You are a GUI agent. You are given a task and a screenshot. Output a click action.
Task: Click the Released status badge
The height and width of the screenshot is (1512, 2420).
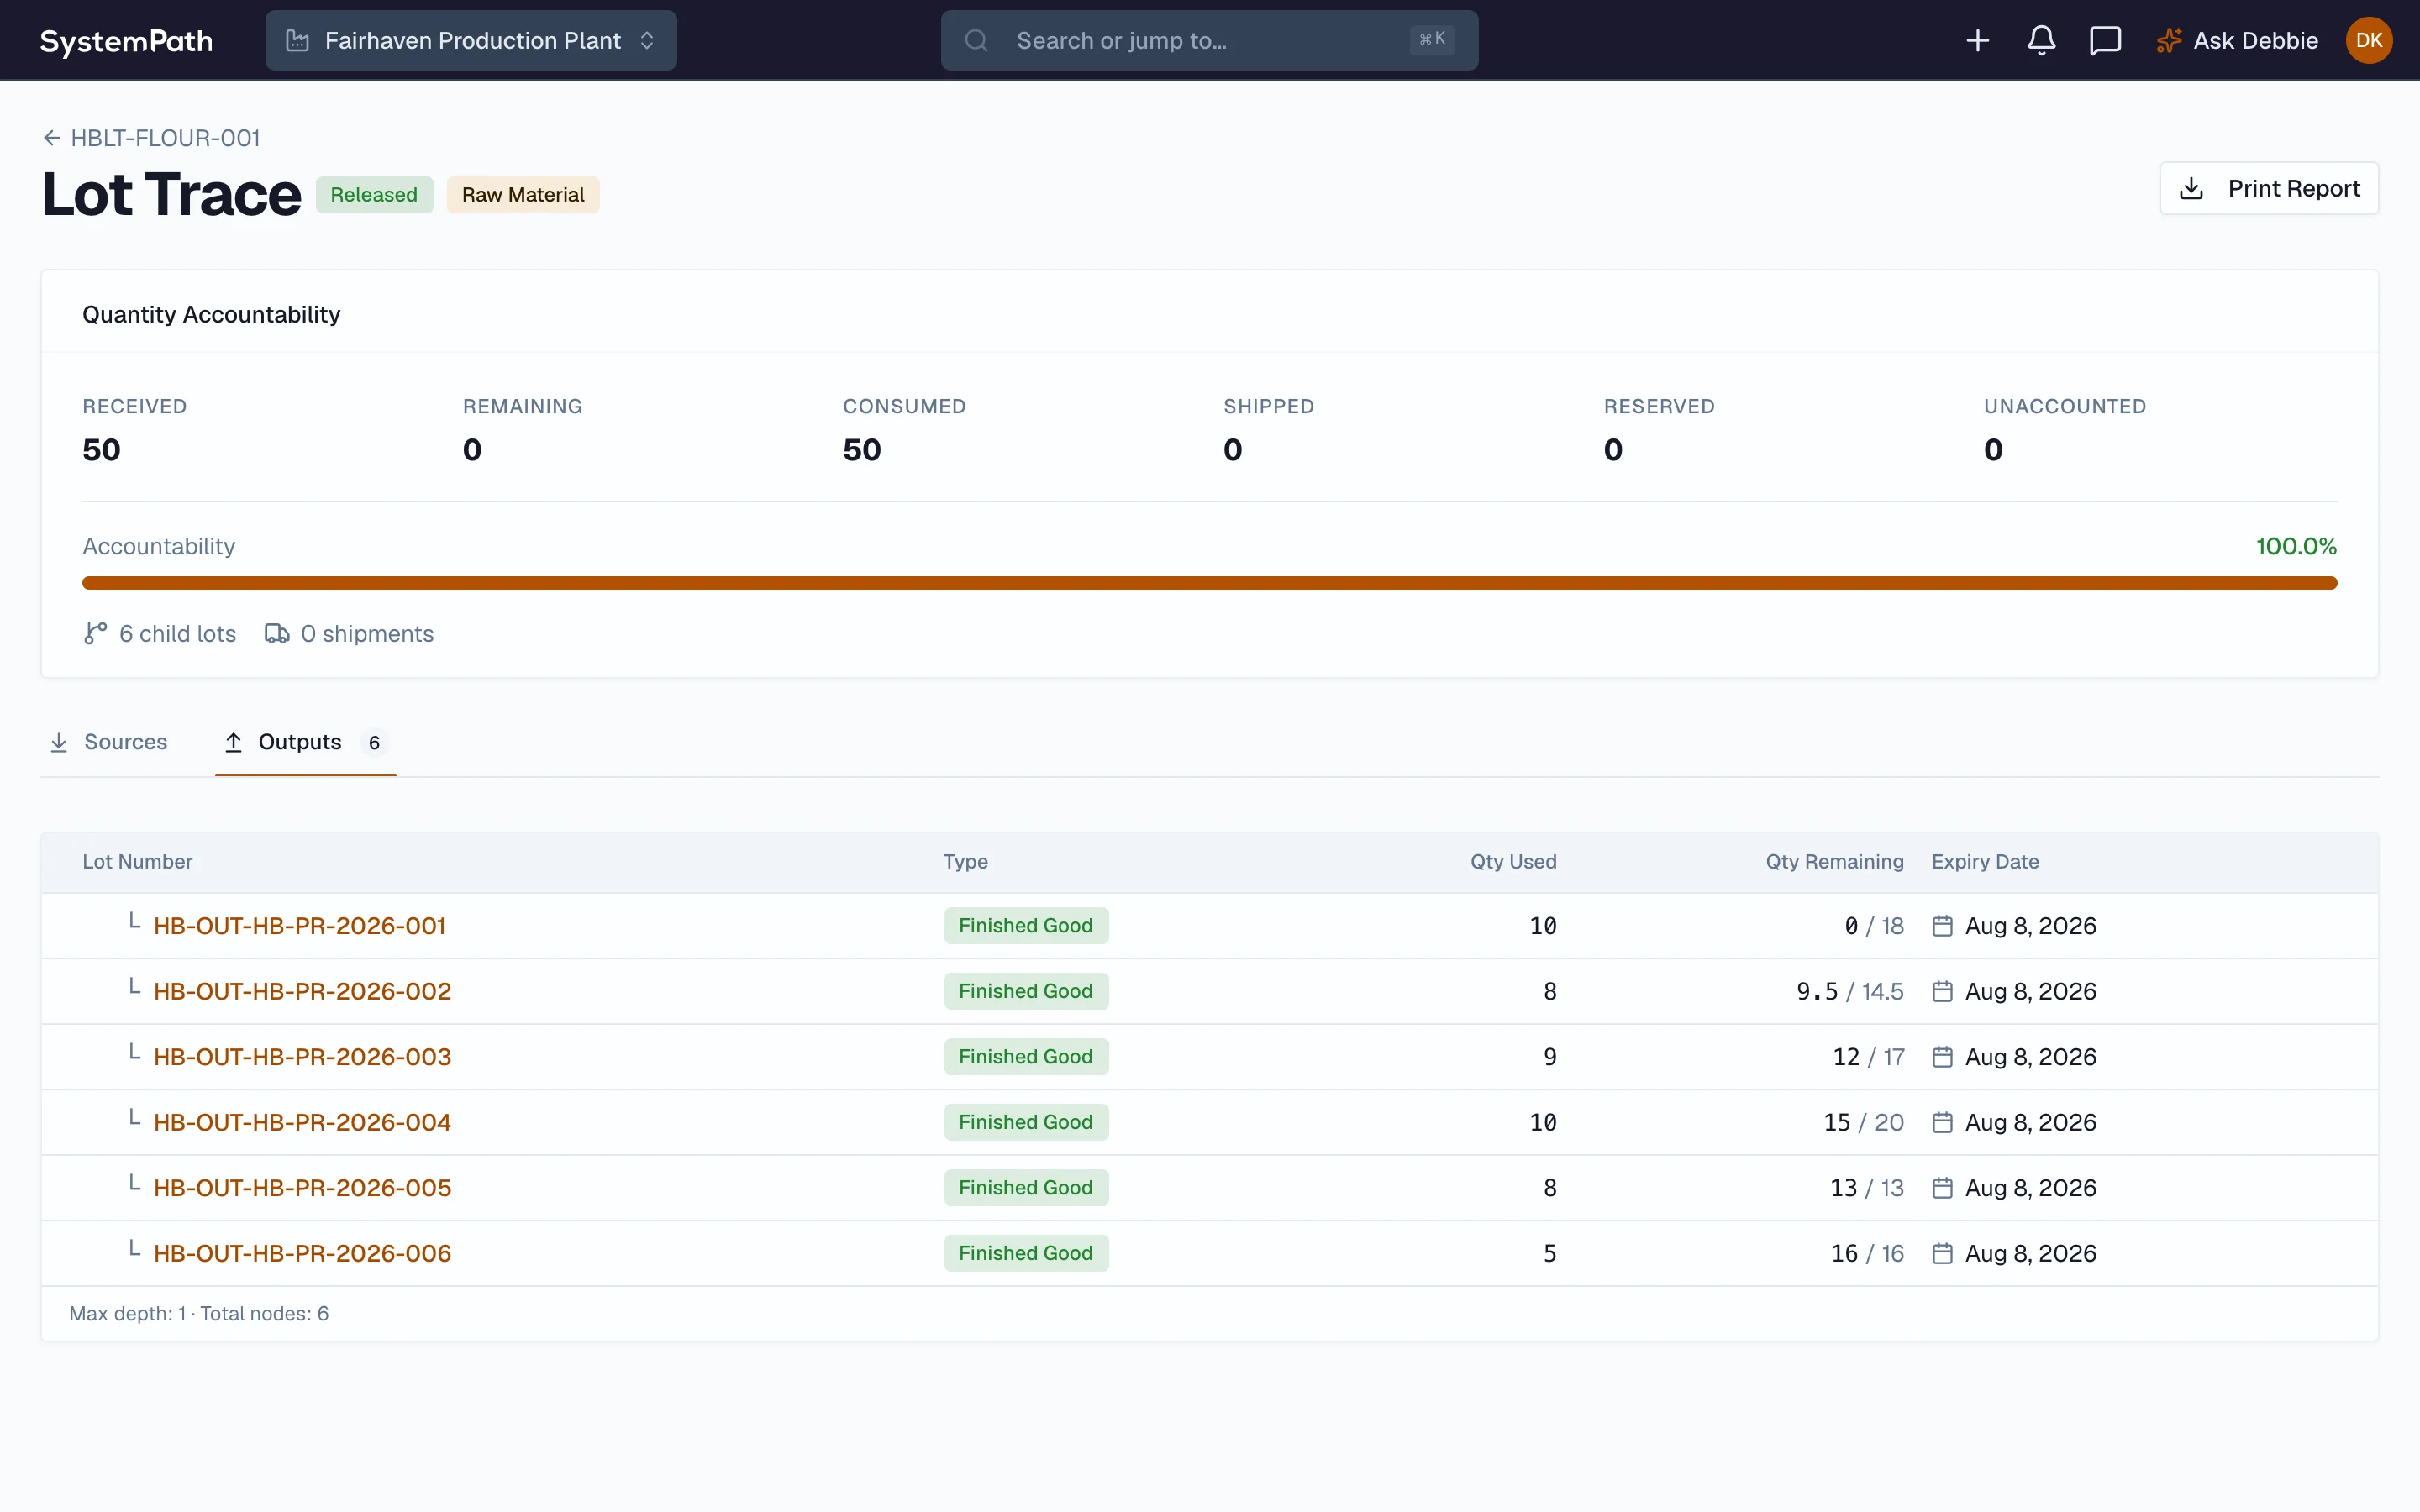tap(374, 195)
